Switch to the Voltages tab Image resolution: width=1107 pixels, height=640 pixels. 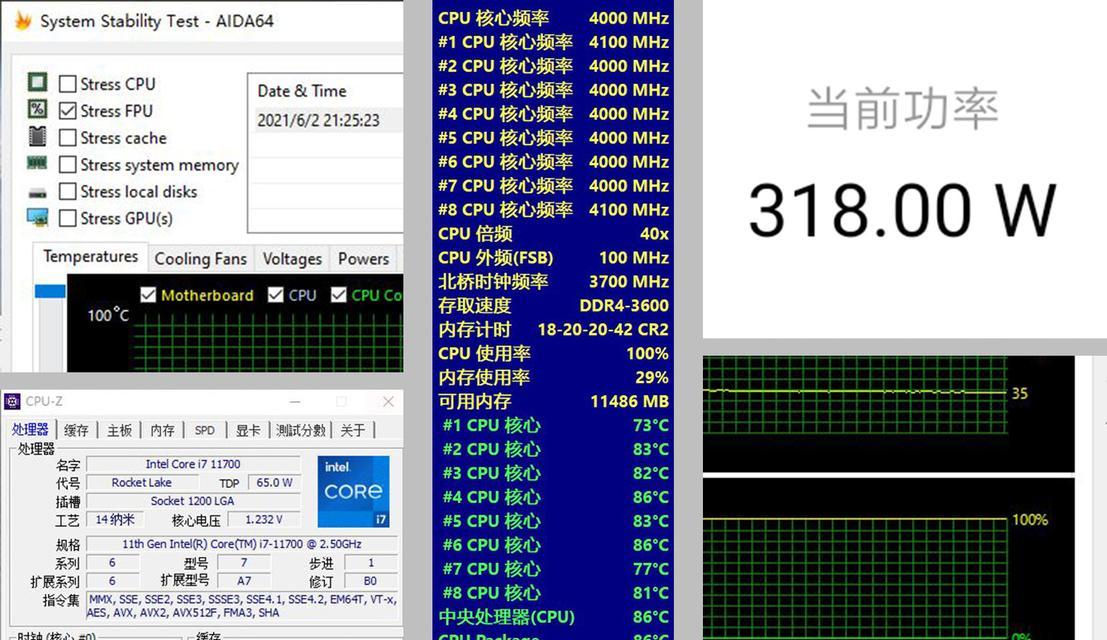pos(292,259)
